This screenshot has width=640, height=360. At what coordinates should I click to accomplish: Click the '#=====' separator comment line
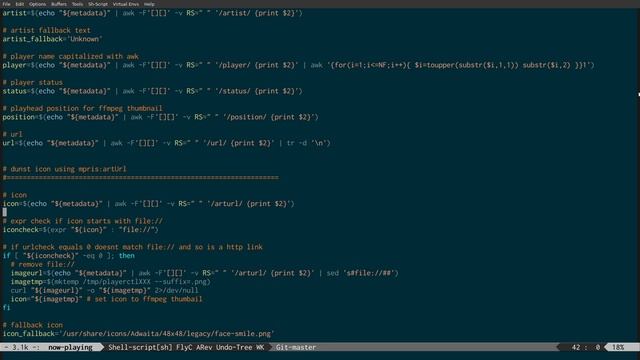(x=141, y=178)
